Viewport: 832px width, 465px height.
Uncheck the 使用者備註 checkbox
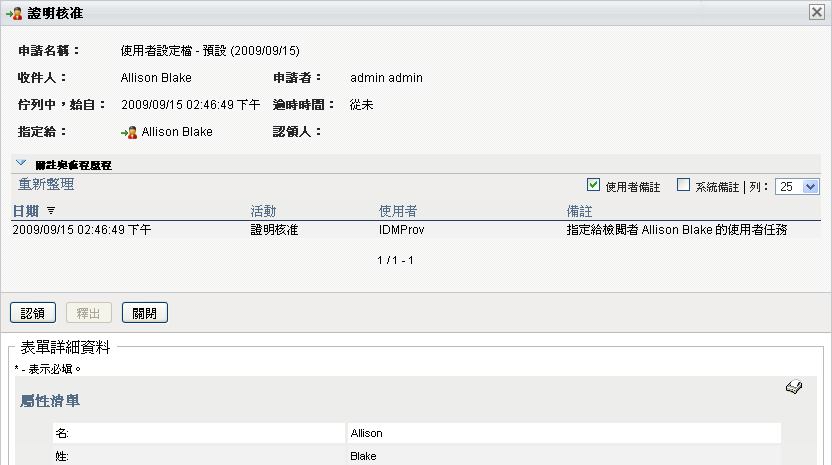(x=594, y=185)
